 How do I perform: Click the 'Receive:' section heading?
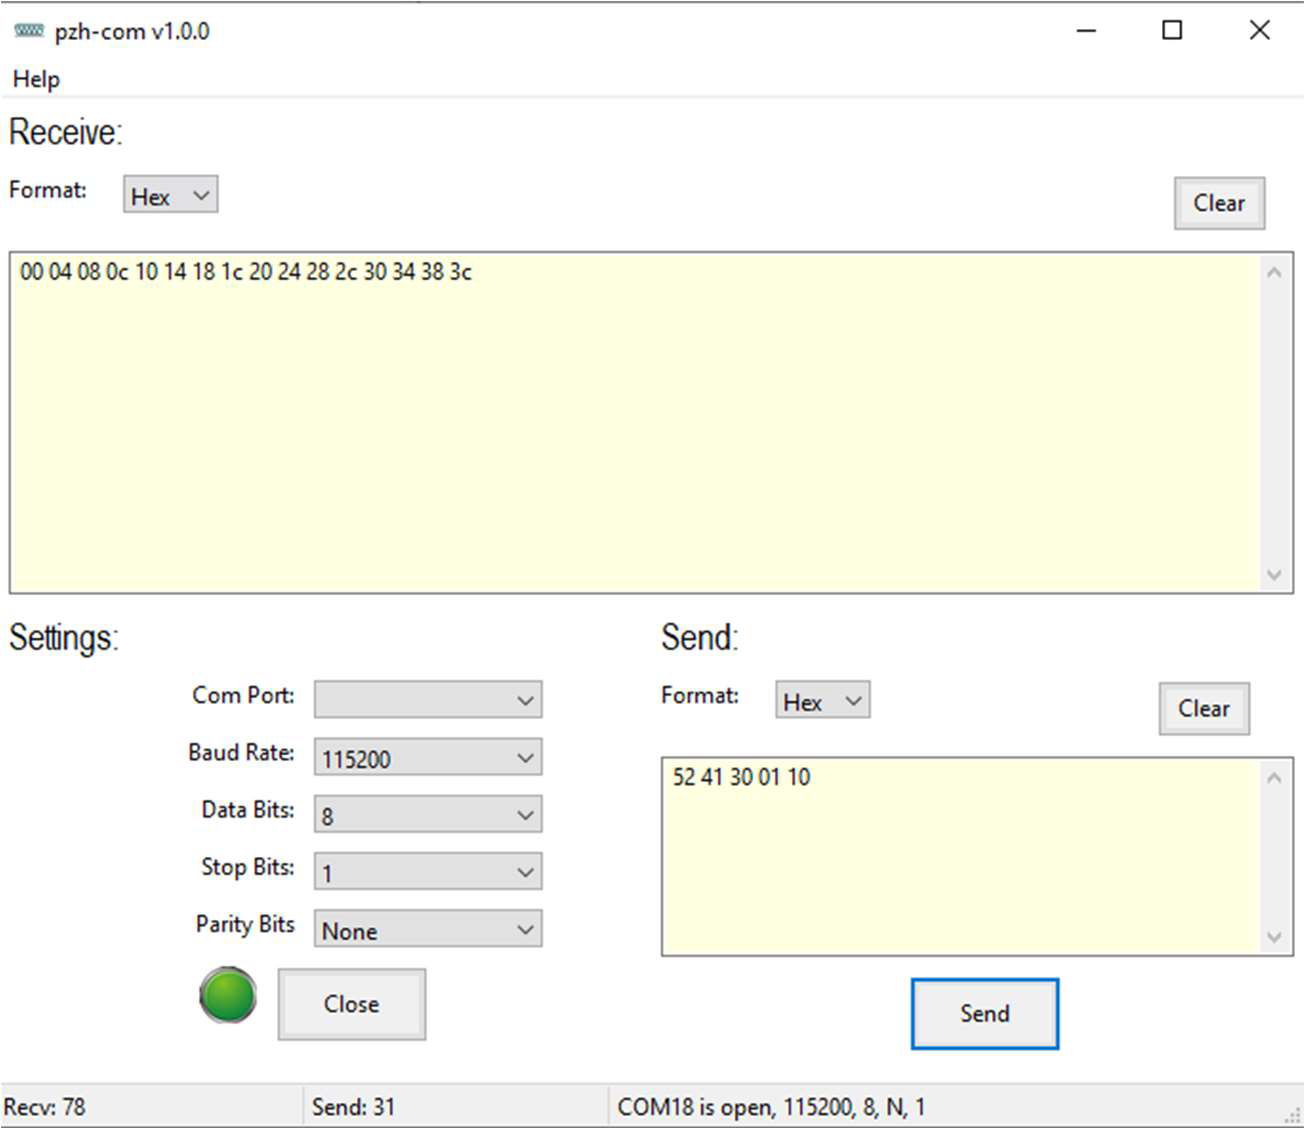(66, 132)
